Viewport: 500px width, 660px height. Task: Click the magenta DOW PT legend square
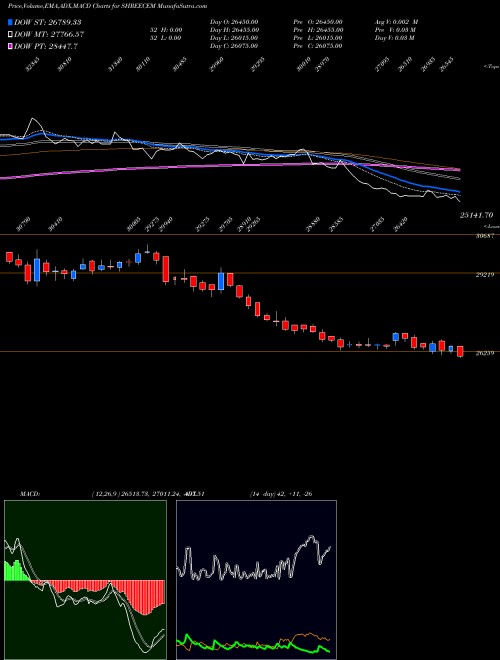click(x=10, y=46)
